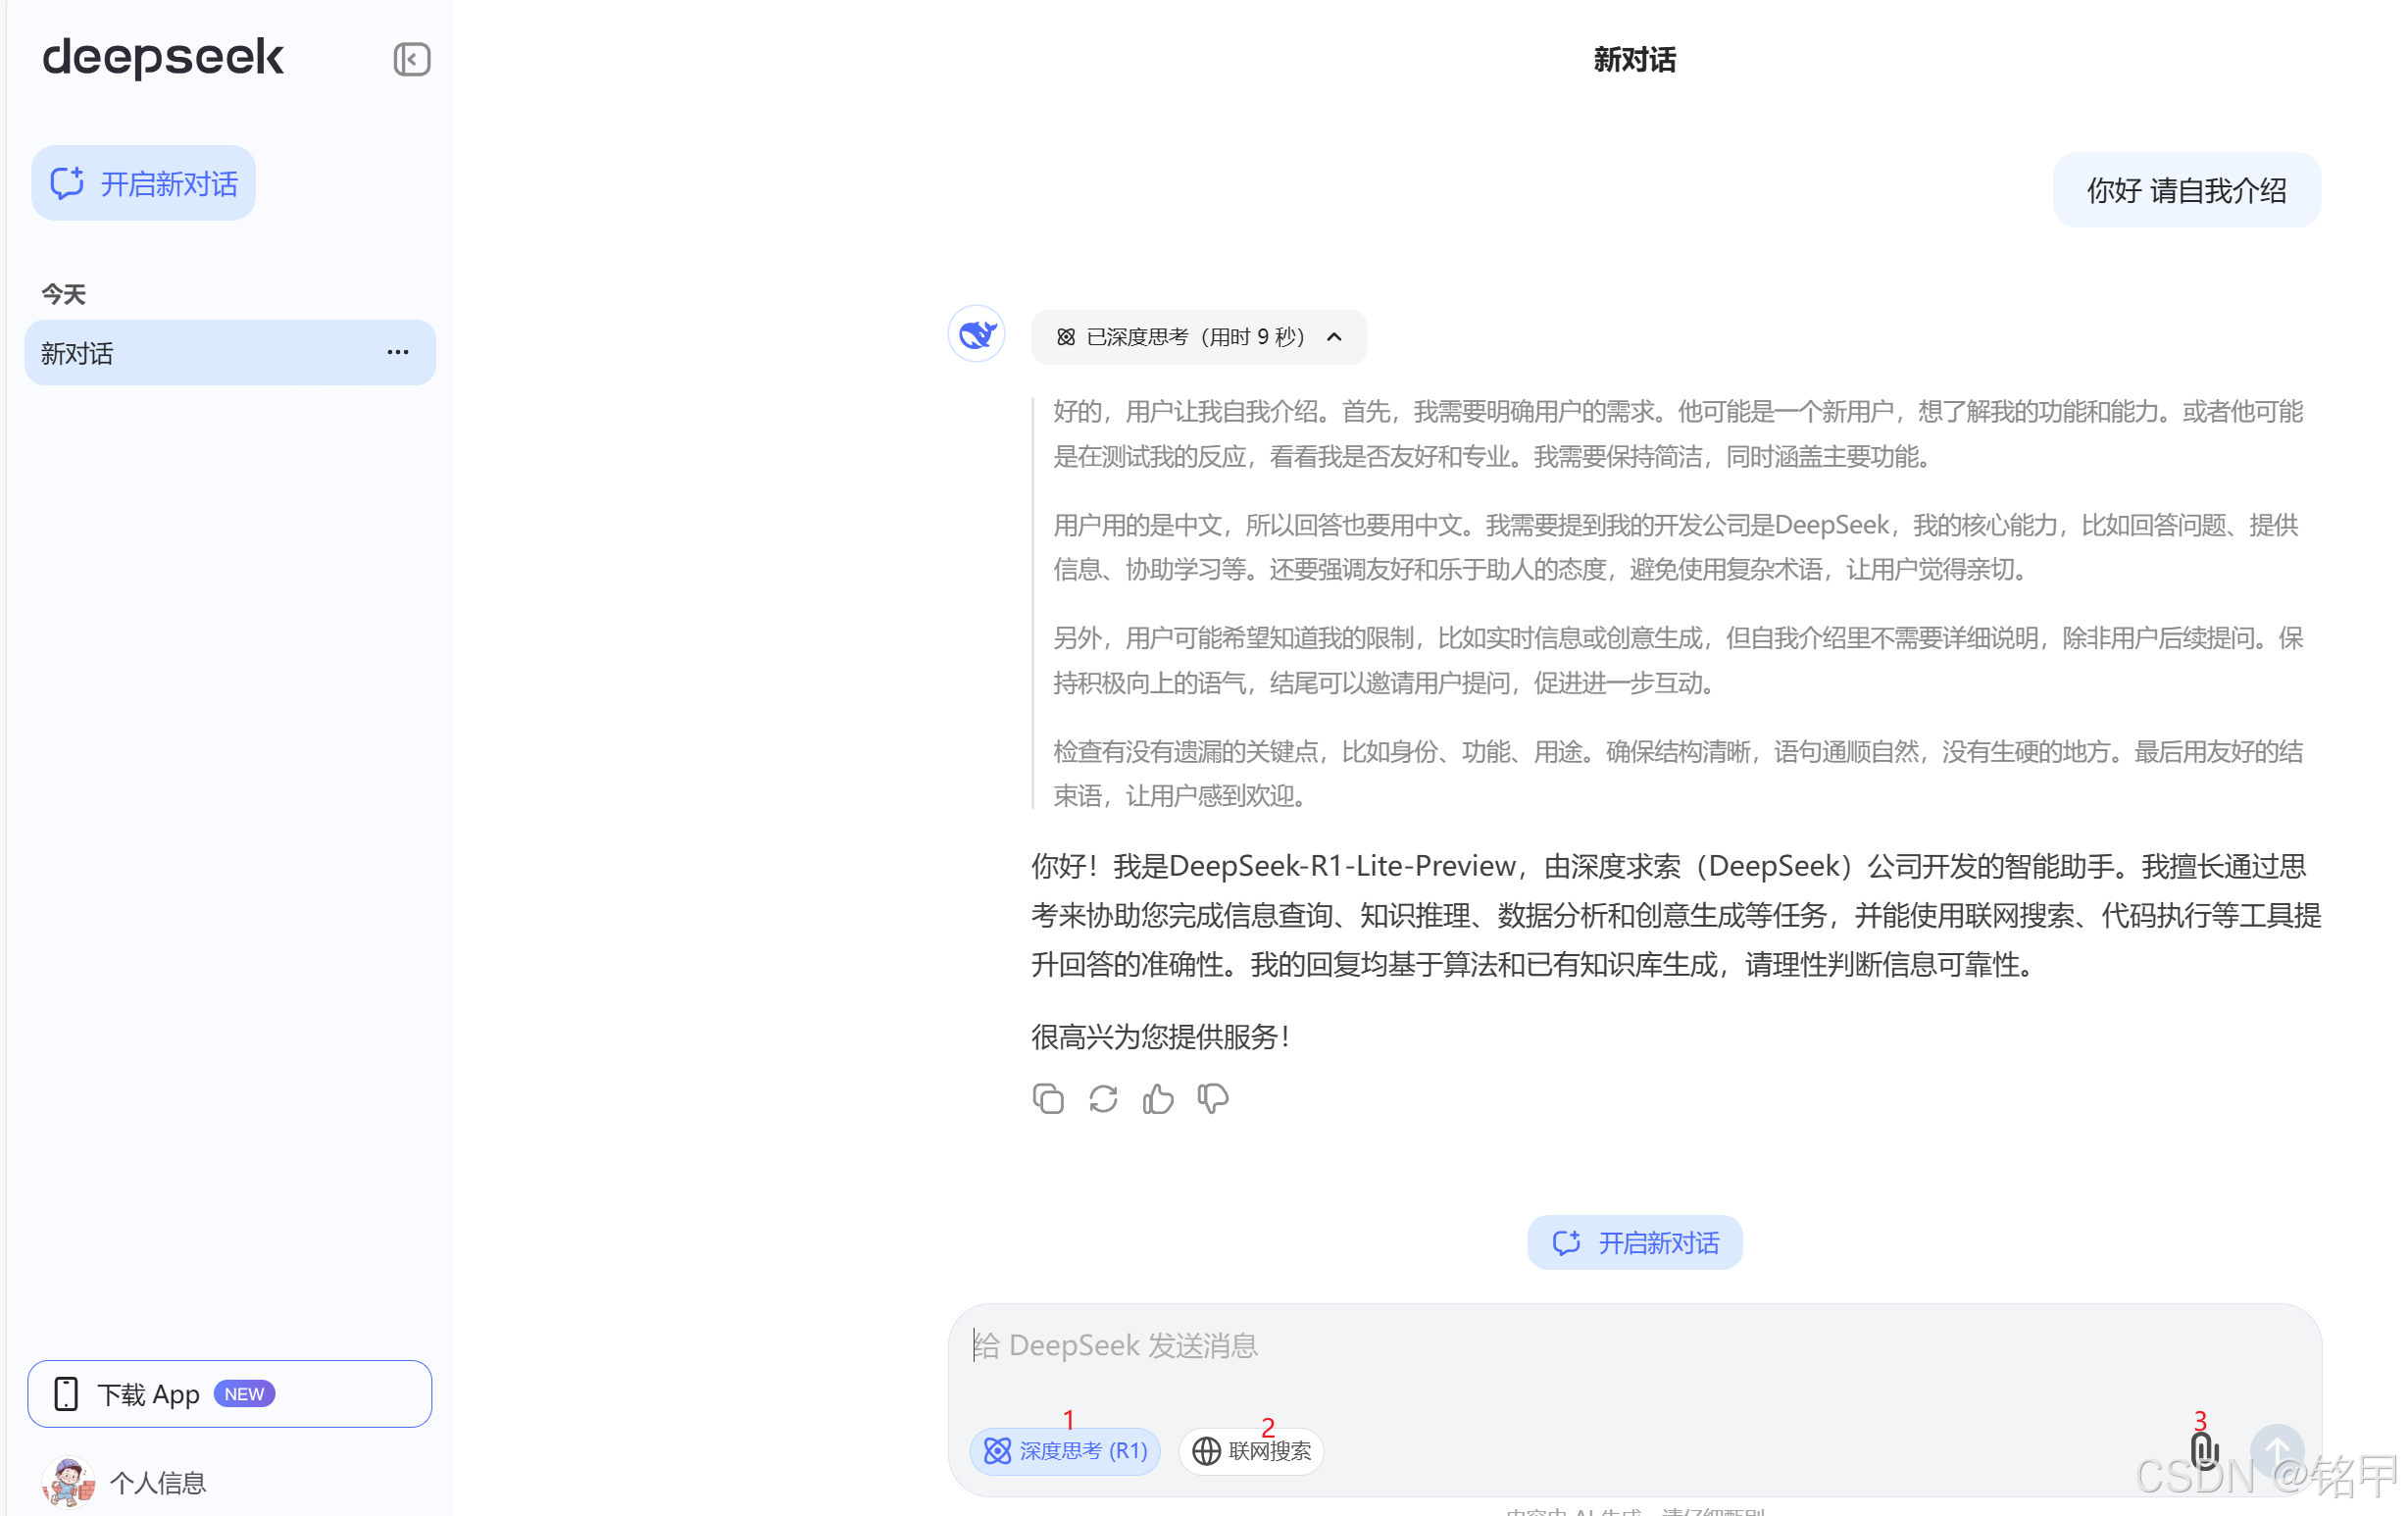The height and width of the screenshot is (1516, 2408).
Task: Enable the 联网搜索 web search toggle
Action: click(1251, 1450)
